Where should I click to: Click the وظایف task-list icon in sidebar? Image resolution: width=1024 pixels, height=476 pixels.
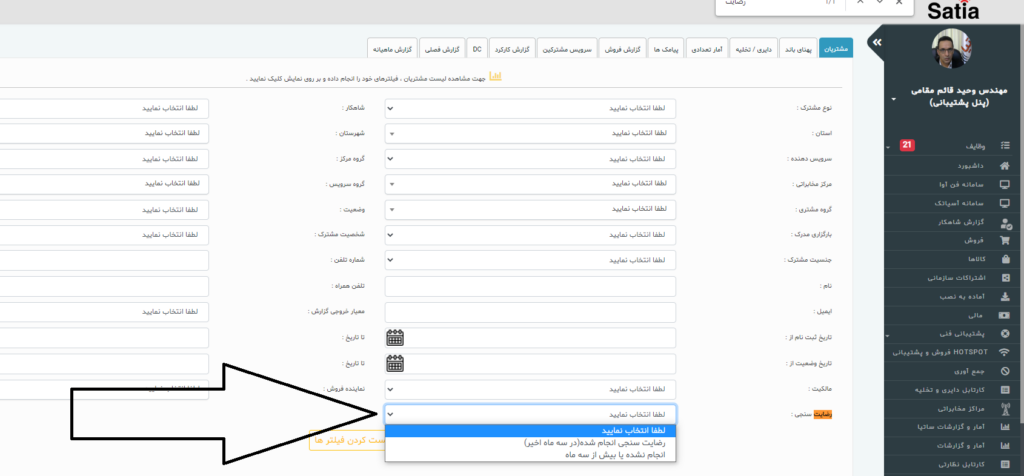[x=1005, y=146]
